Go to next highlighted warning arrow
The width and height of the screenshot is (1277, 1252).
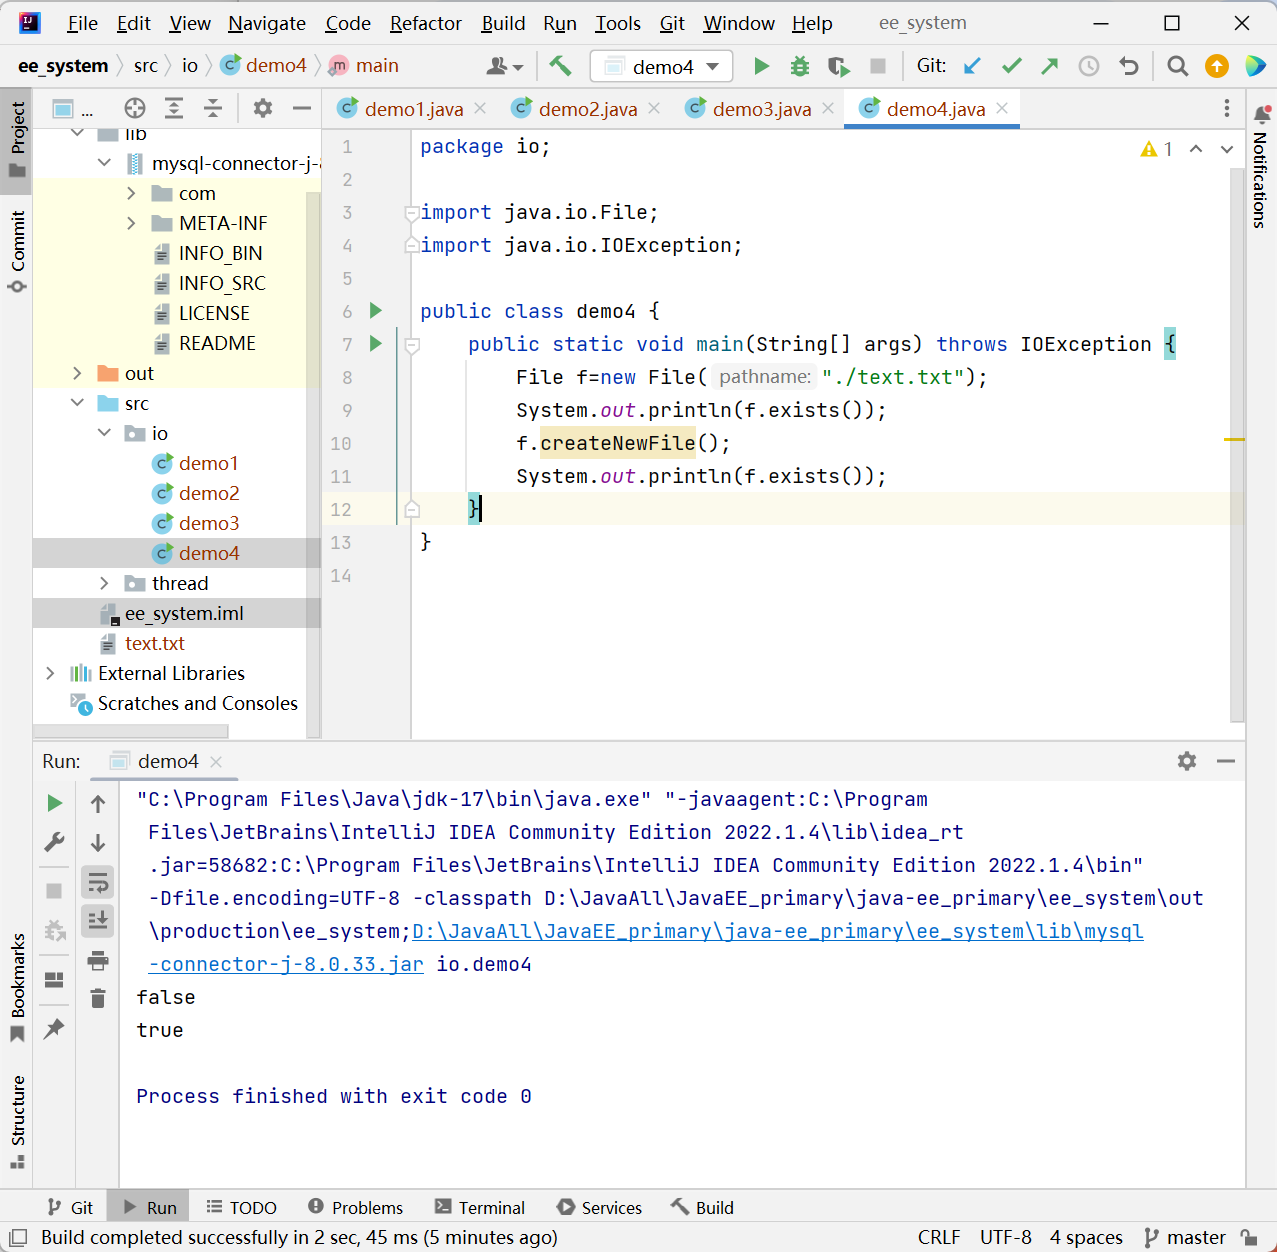click(1227, 149)
